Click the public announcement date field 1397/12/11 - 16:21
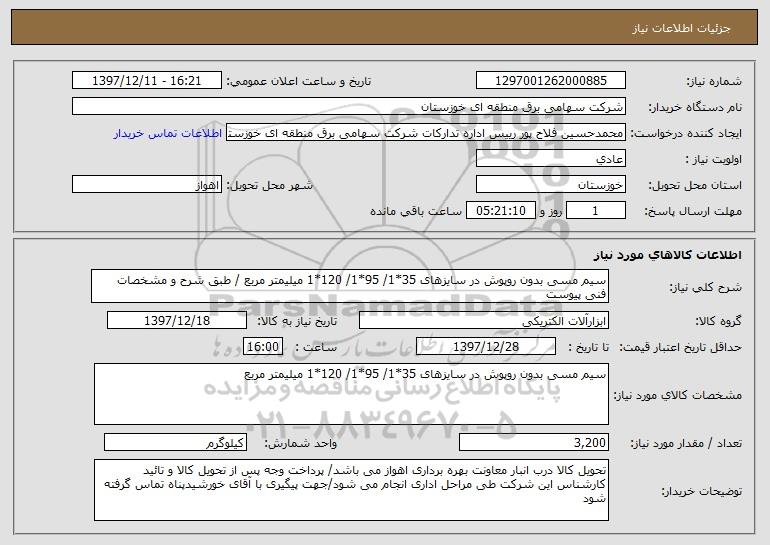770x545 pixels. [146, 81]
